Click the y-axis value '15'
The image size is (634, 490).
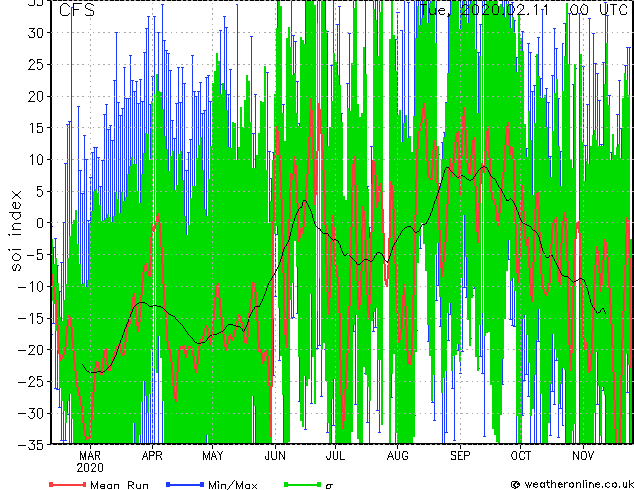[x=35, y=128]
